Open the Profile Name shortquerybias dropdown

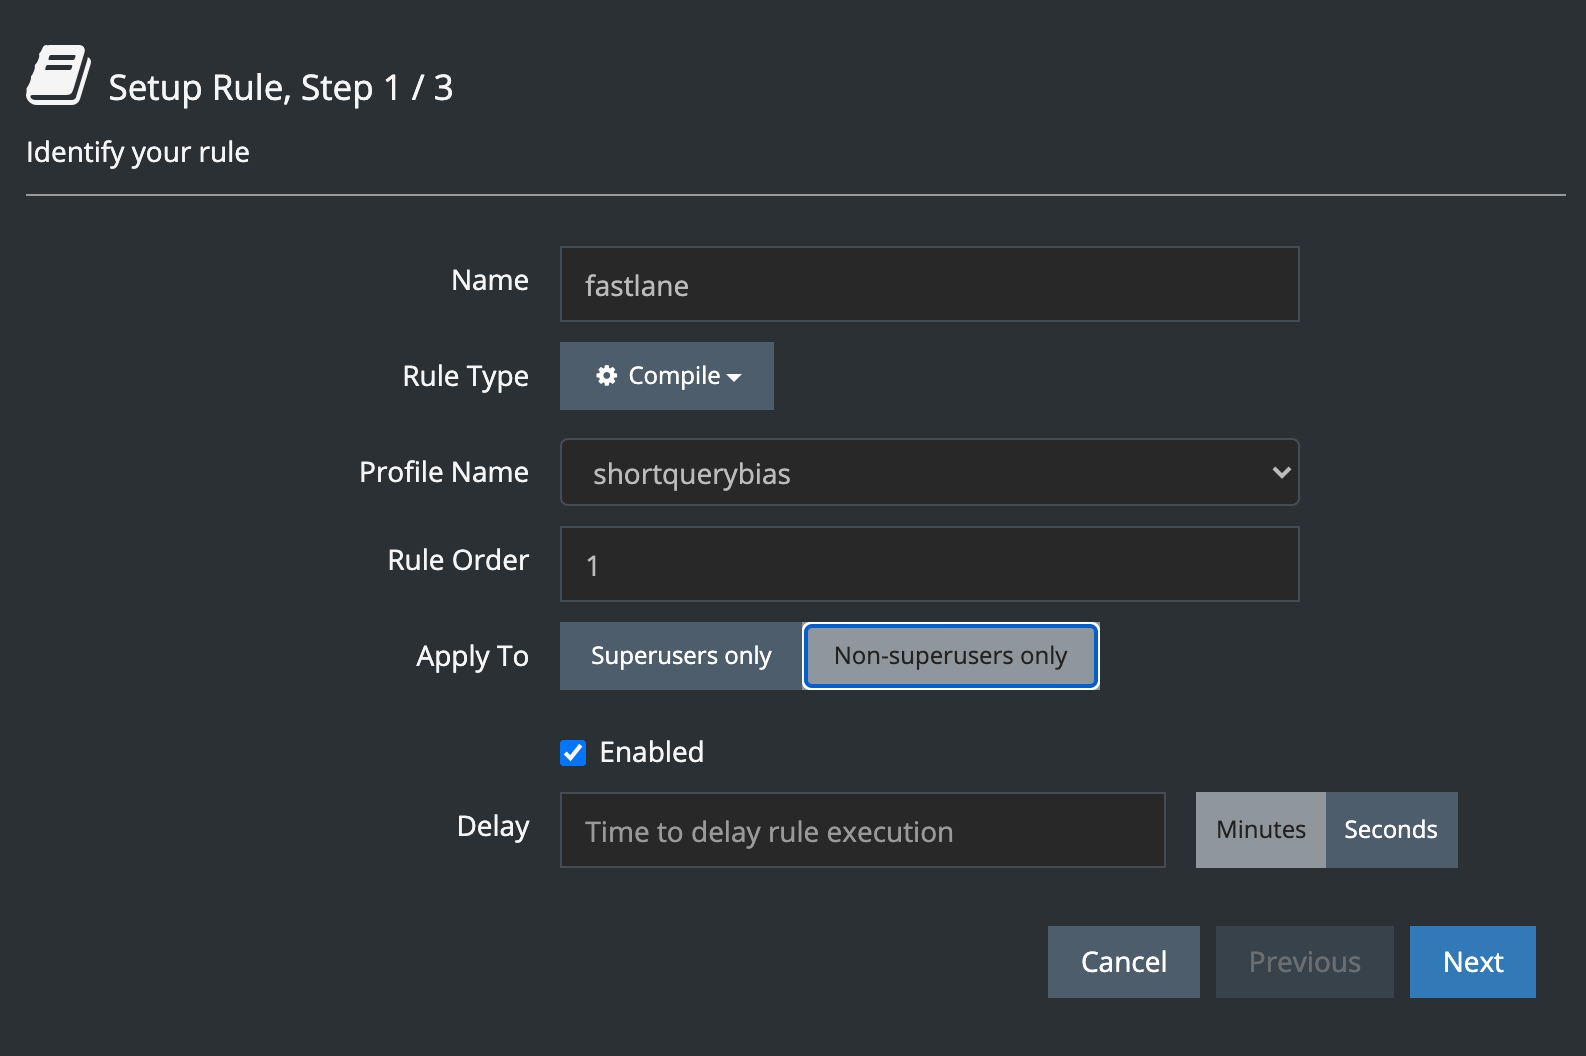pyautogui.click(x=928, y=473)
